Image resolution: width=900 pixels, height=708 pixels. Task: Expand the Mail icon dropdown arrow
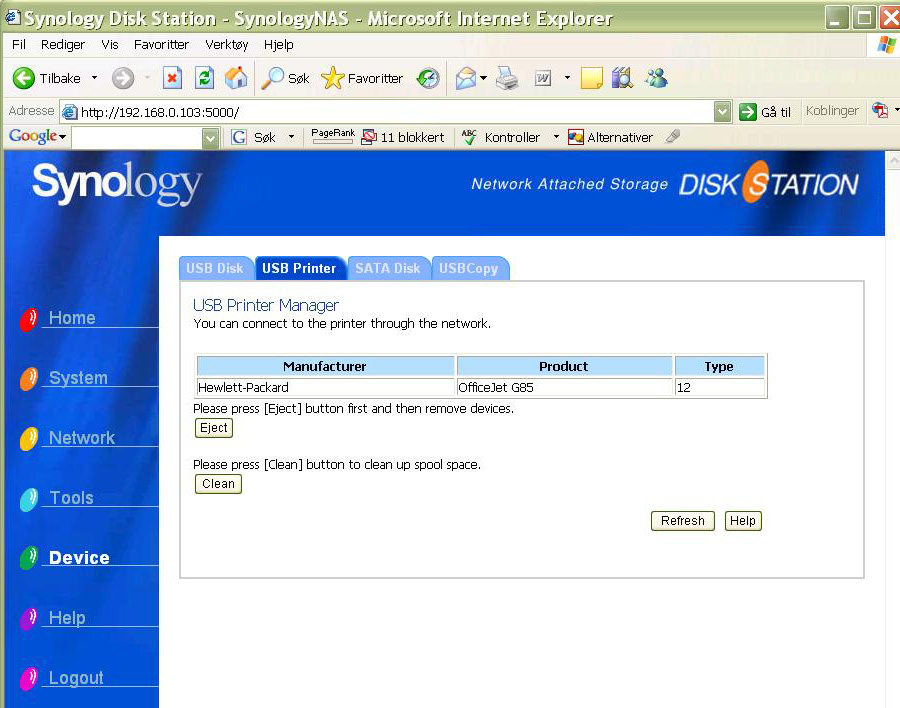(x=484, y=78)
